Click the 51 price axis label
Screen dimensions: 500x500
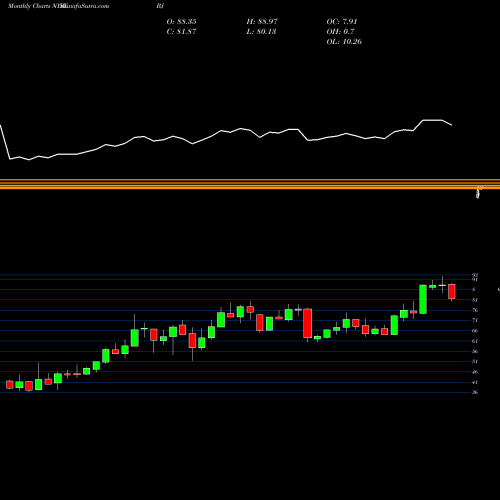click(475, 361)
